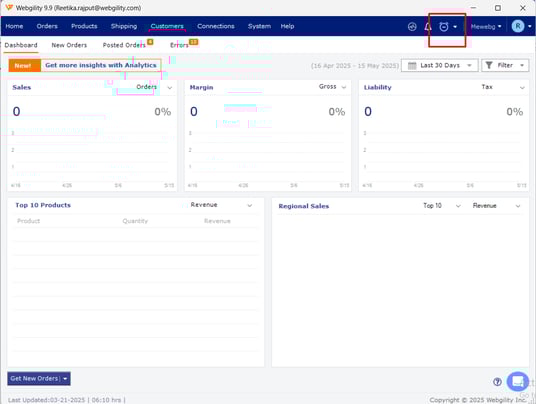
Task: Open Get more insights with Analytics link
Action: 101,65
